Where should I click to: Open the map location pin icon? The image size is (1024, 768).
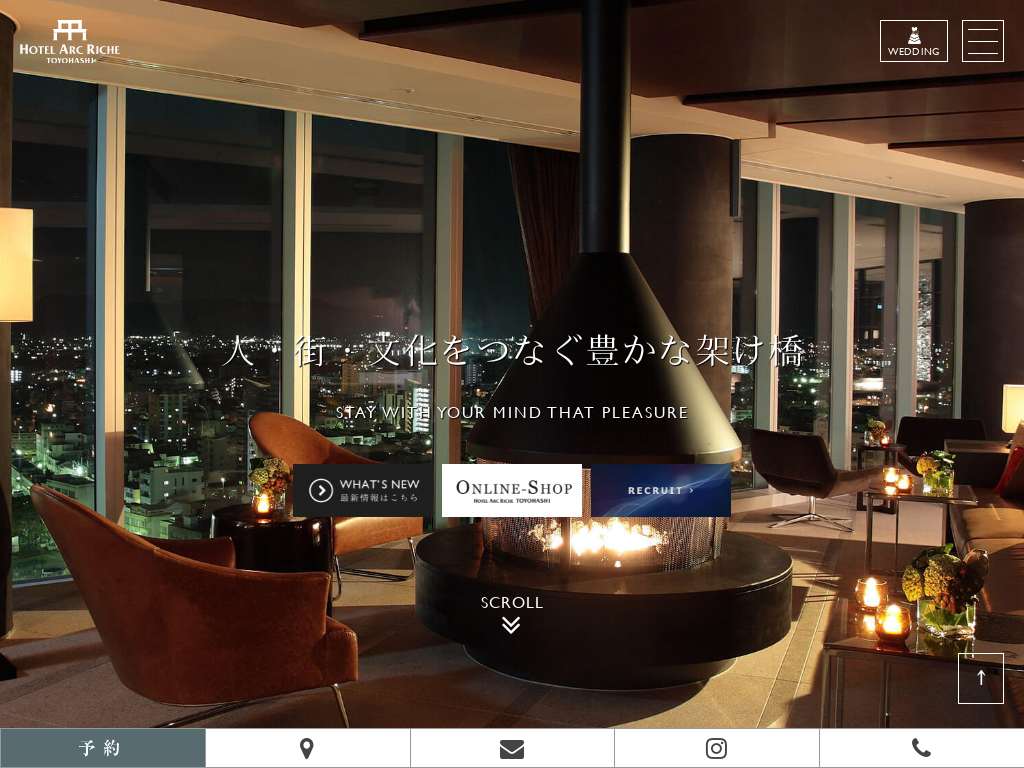click(x=307, y=748)
